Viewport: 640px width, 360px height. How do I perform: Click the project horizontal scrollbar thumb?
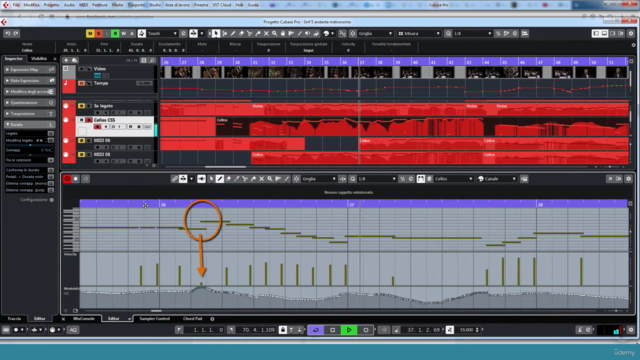(225, 167)
